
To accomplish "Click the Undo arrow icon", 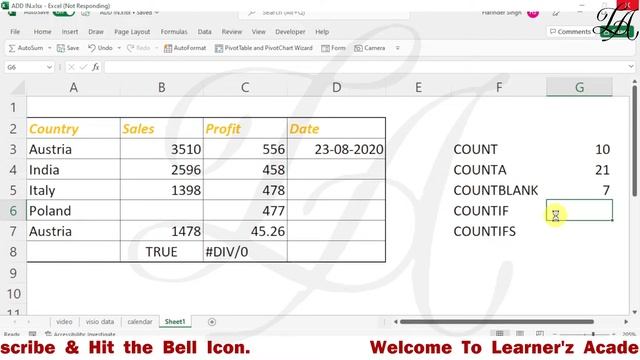I will (x=91, y=48).
